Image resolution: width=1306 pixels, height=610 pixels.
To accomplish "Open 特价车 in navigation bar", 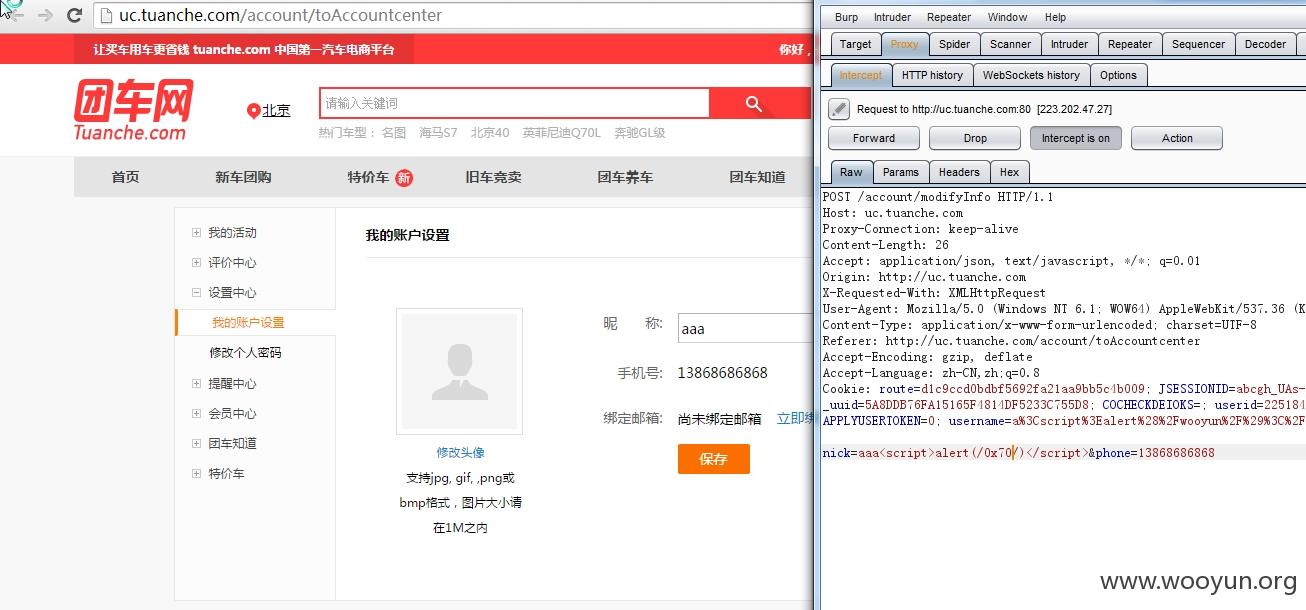I will click(368, 177).
